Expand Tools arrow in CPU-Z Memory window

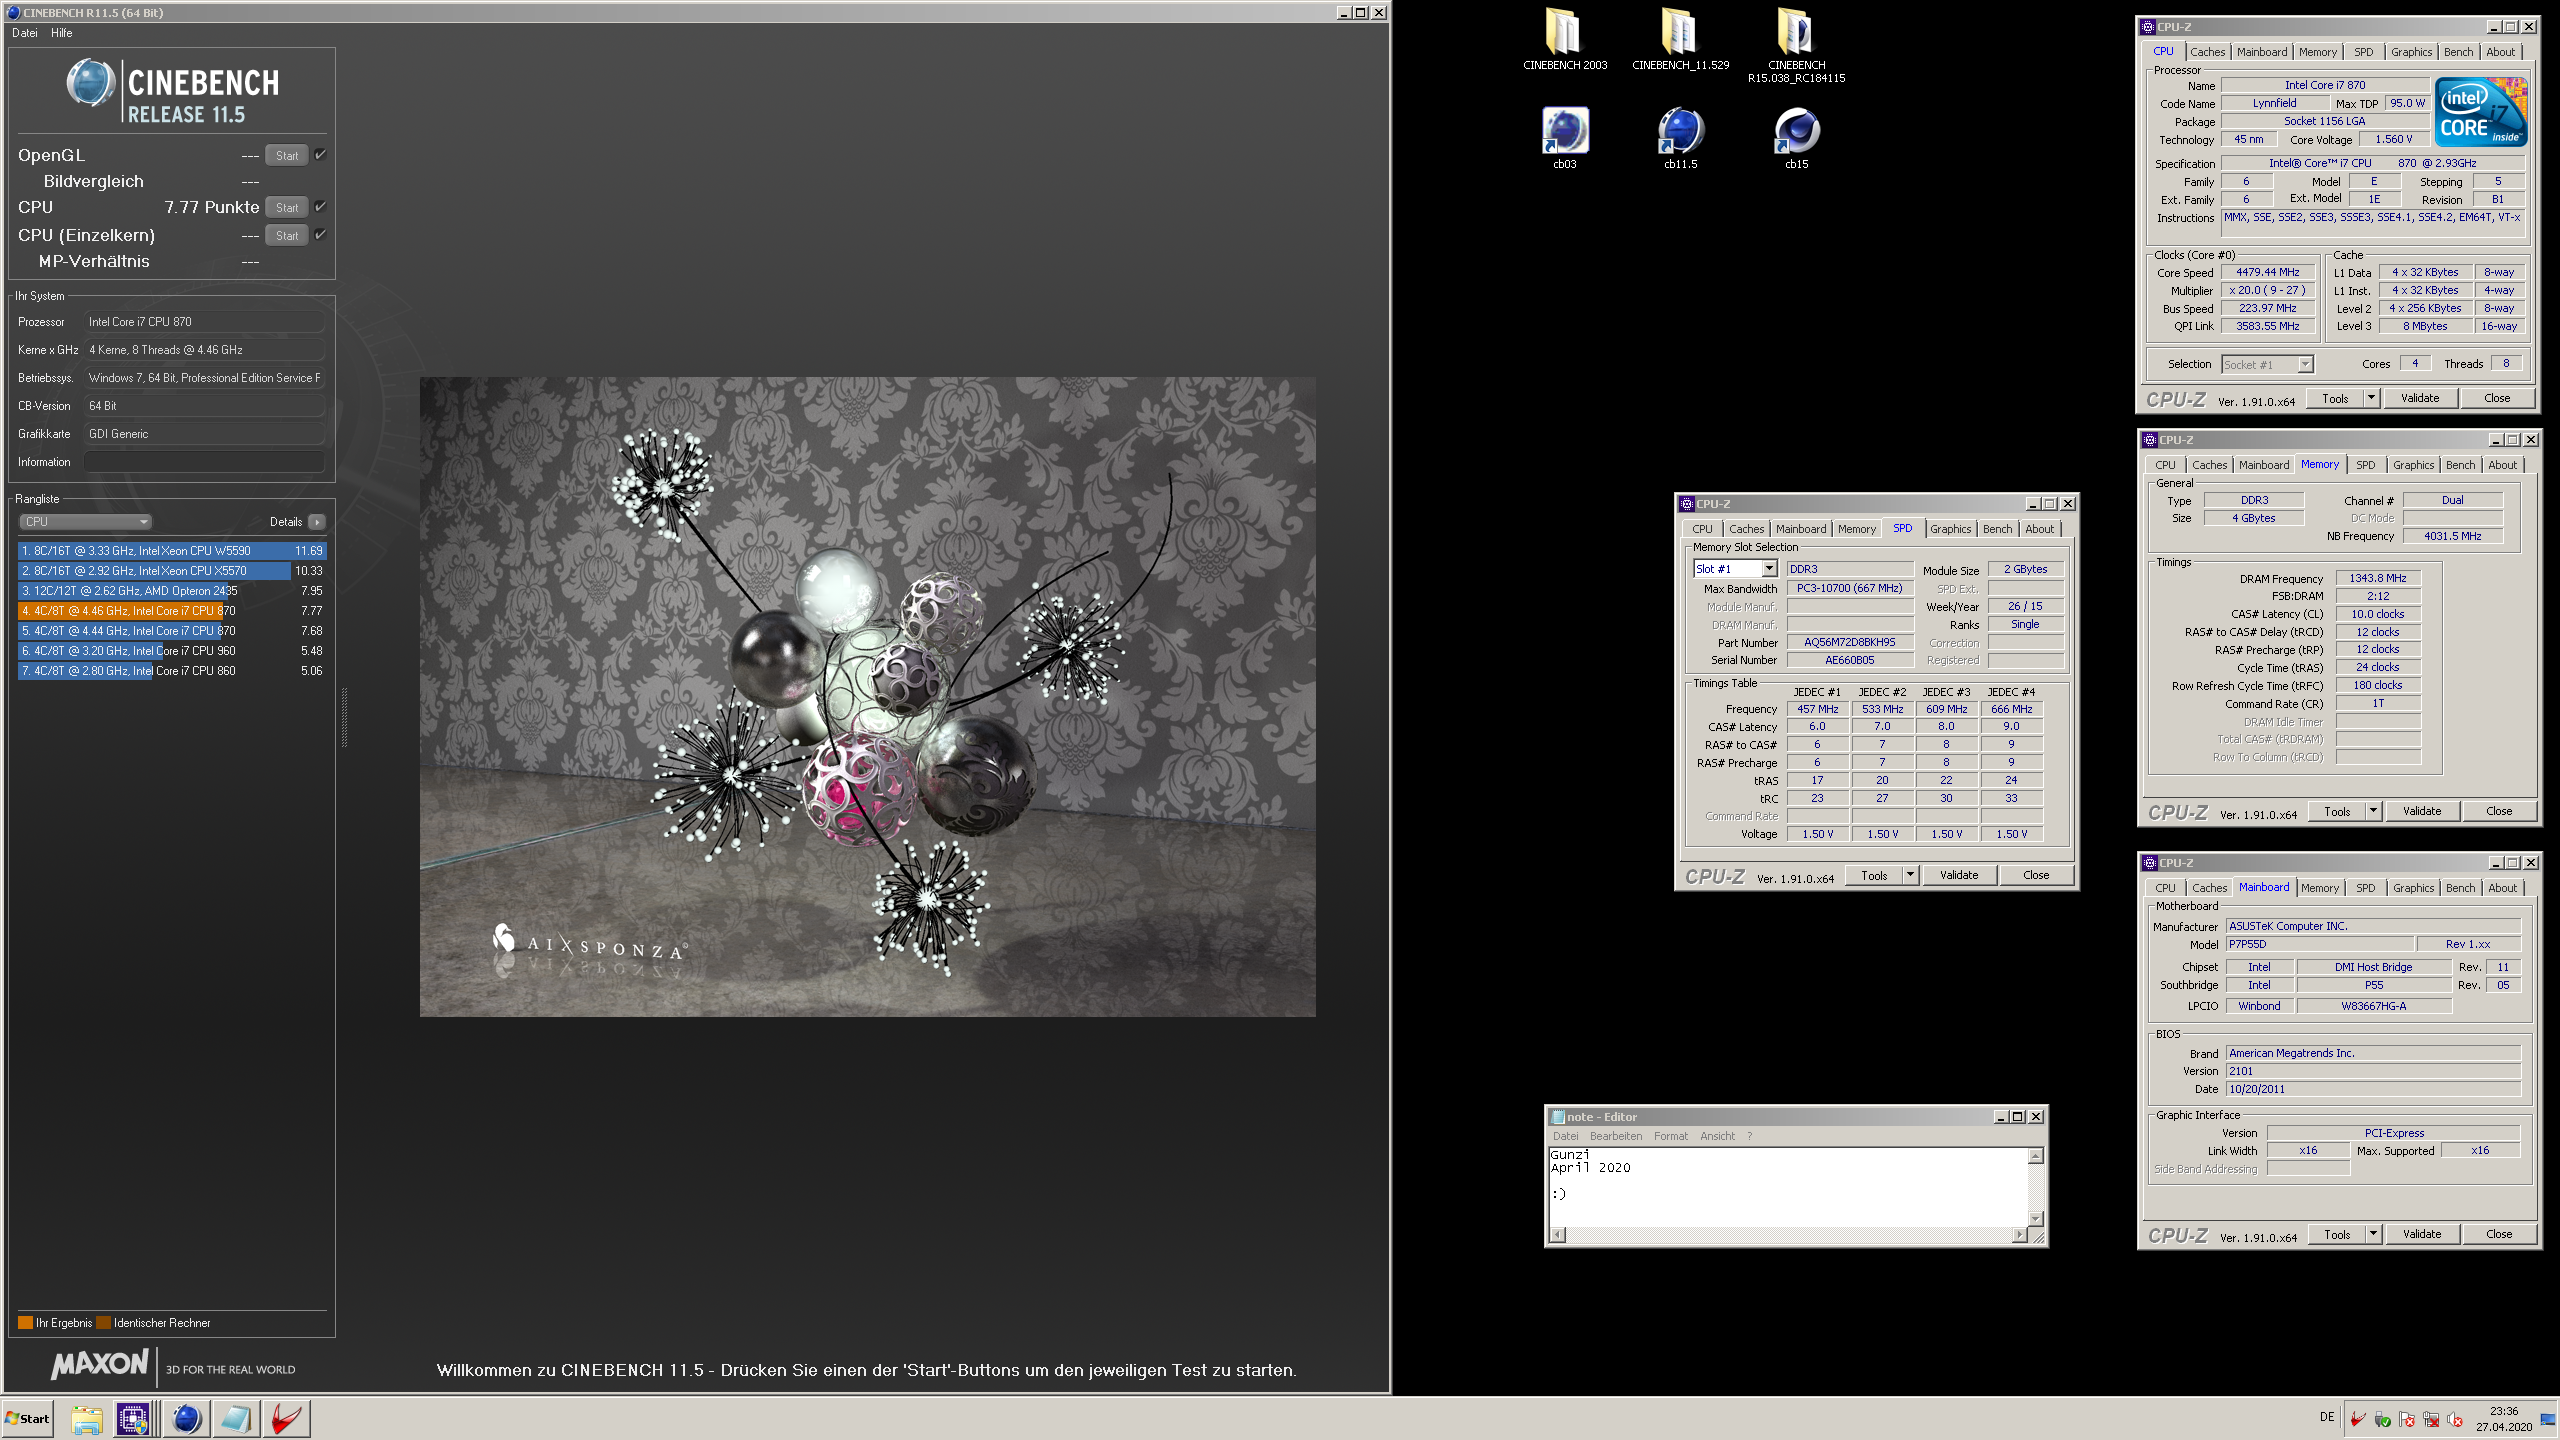[x=2373, y=811]
